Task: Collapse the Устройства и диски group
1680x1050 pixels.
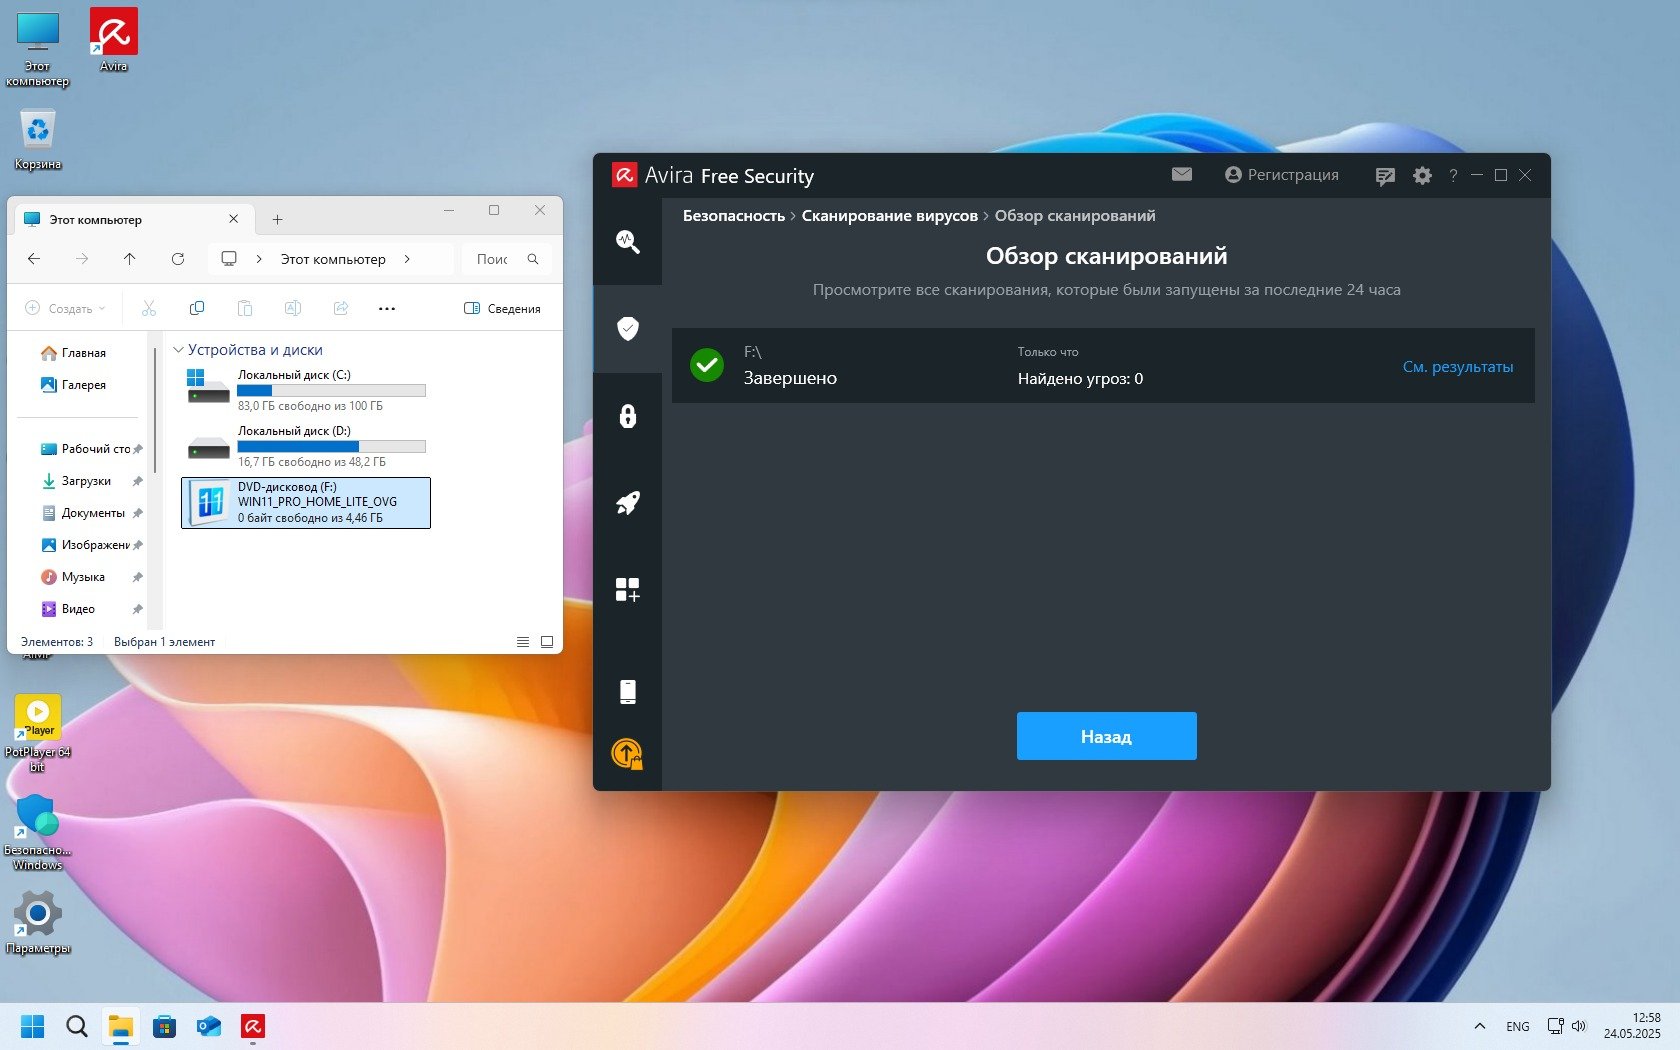Action: point(179,350)
